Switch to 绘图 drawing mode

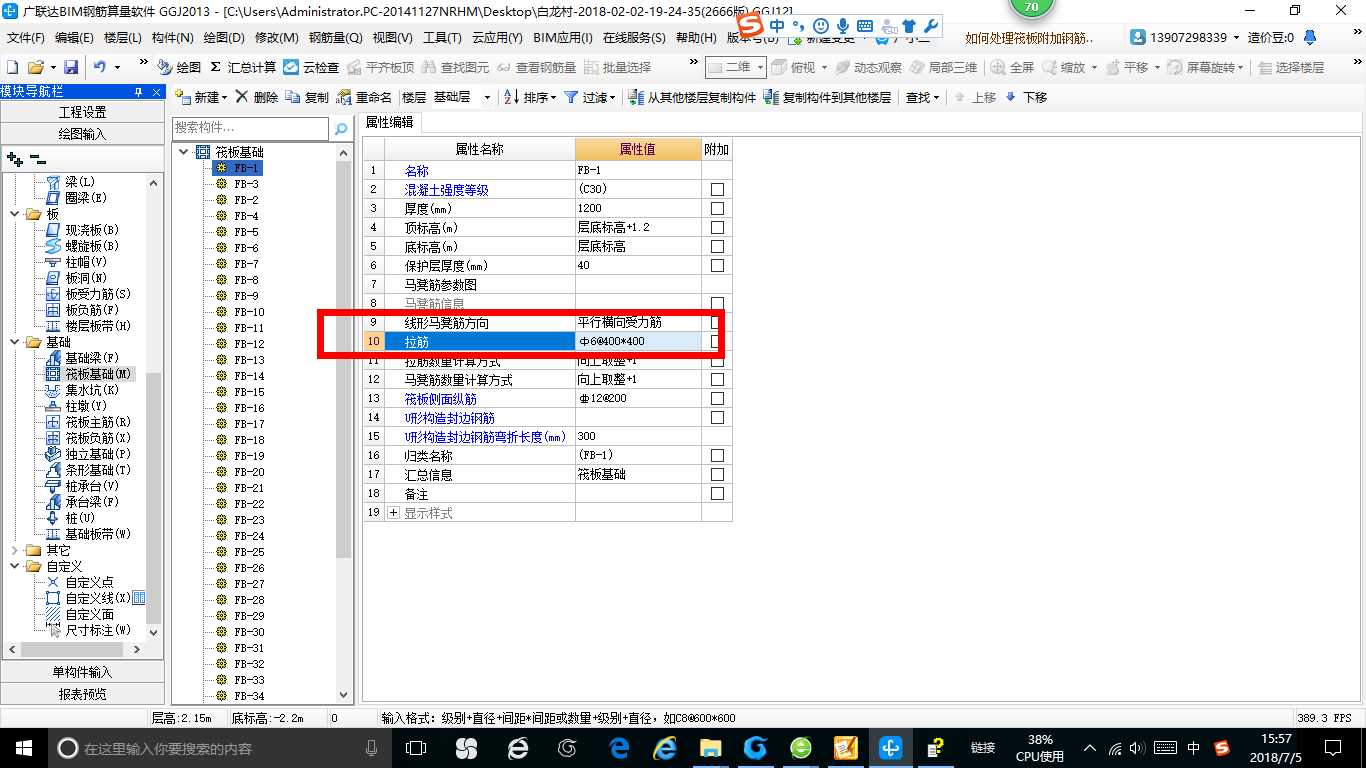(x=179, y=67)
